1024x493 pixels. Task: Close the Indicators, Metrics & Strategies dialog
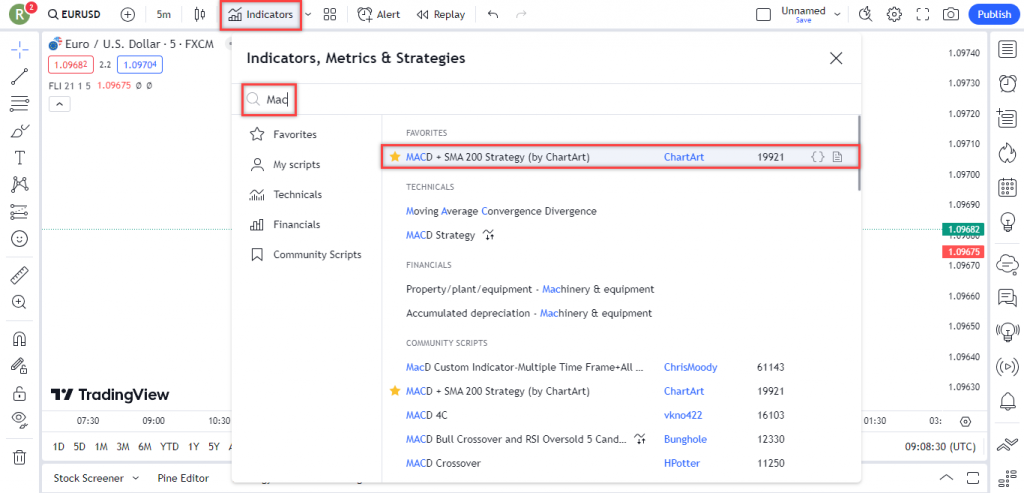836,58
